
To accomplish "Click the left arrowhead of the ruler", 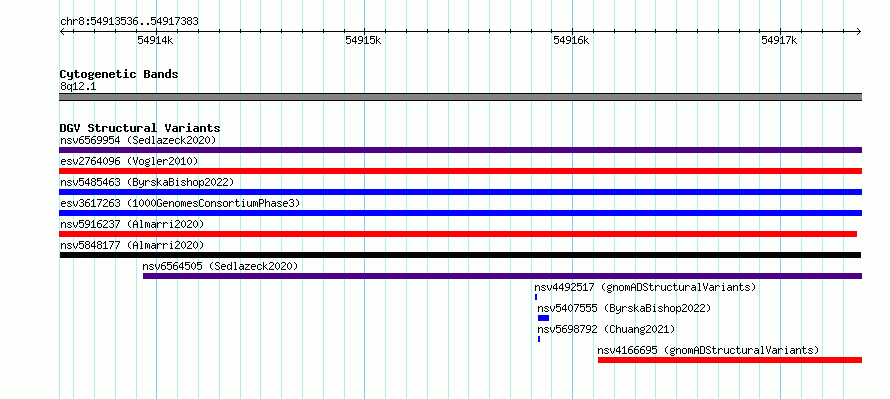I will [62, 32].
